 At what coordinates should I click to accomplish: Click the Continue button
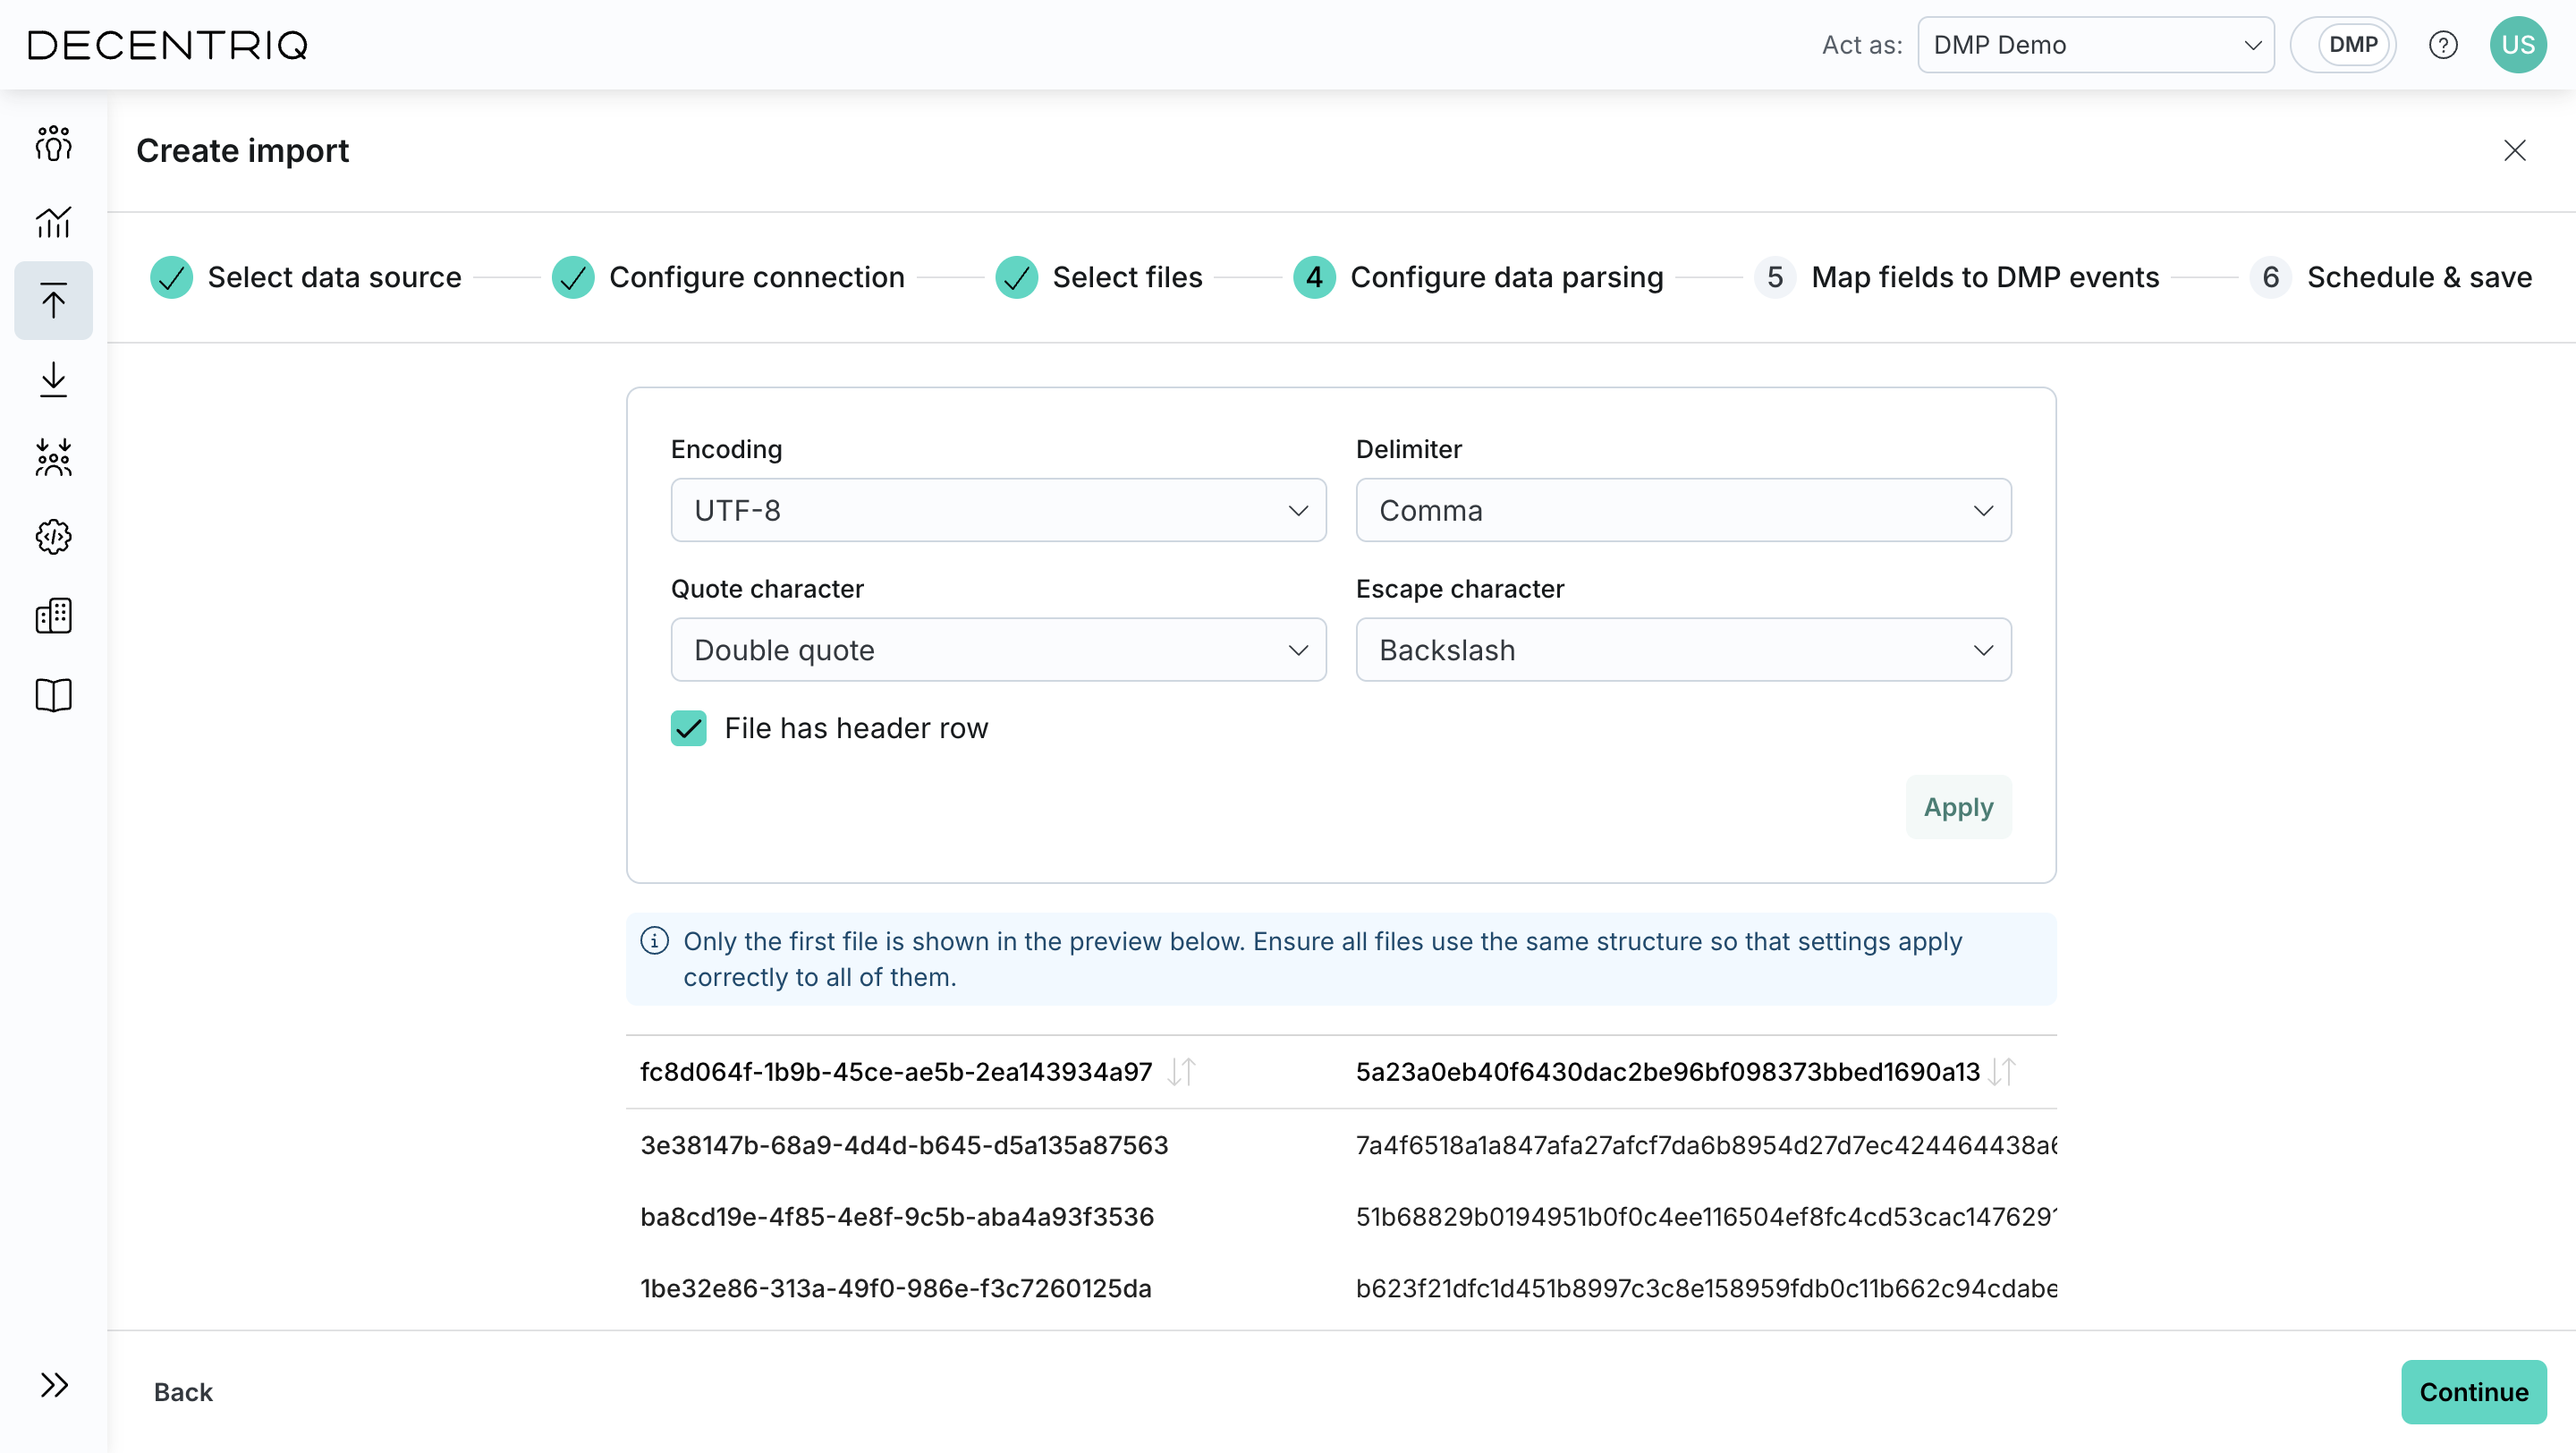point(2473,1392)
